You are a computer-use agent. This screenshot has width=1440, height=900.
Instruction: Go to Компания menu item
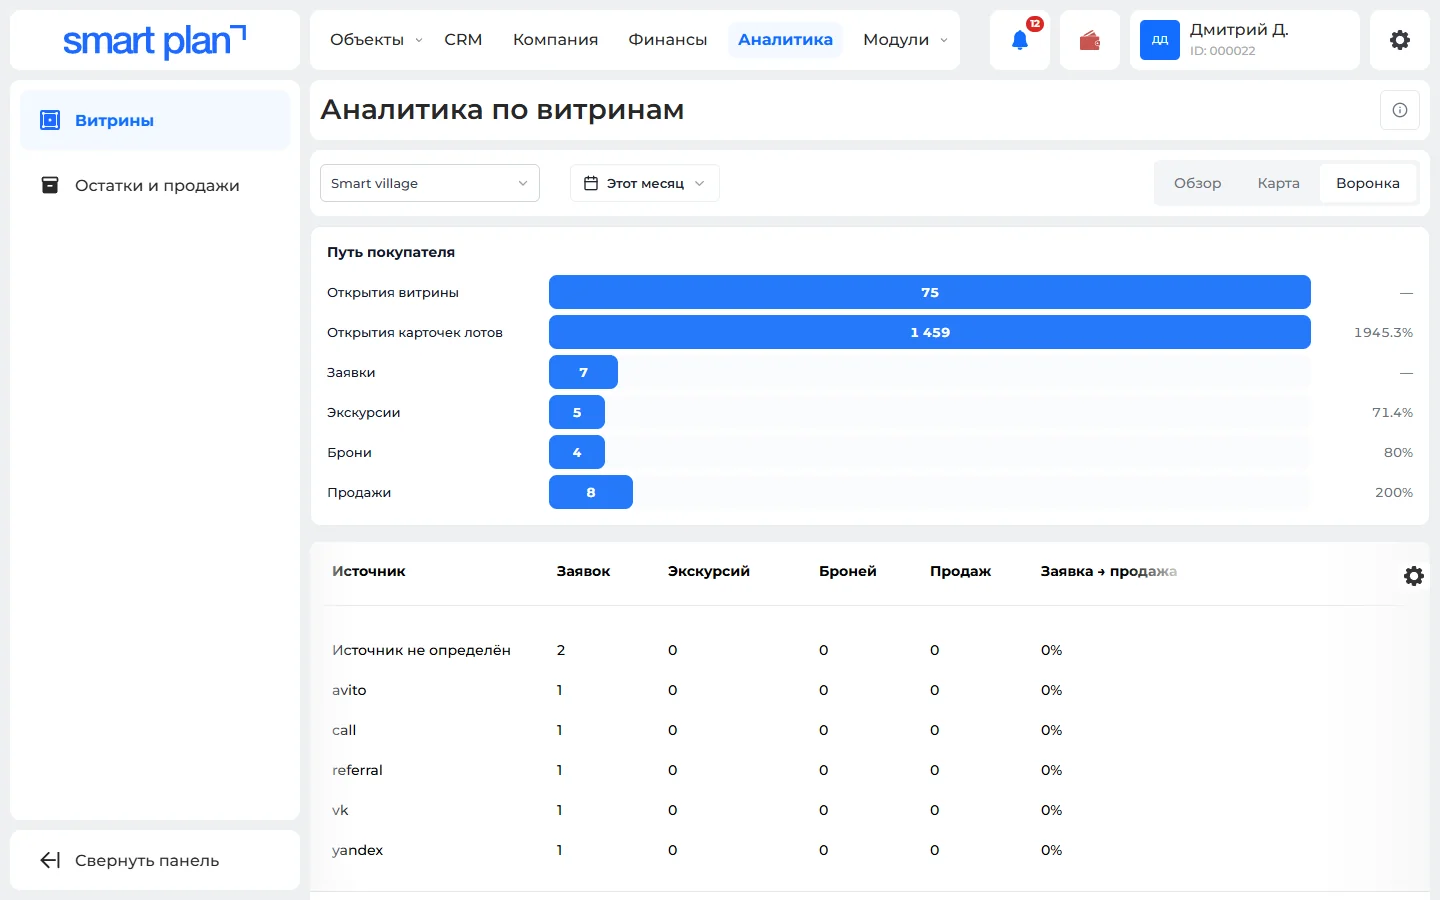(x=555, y=40)
